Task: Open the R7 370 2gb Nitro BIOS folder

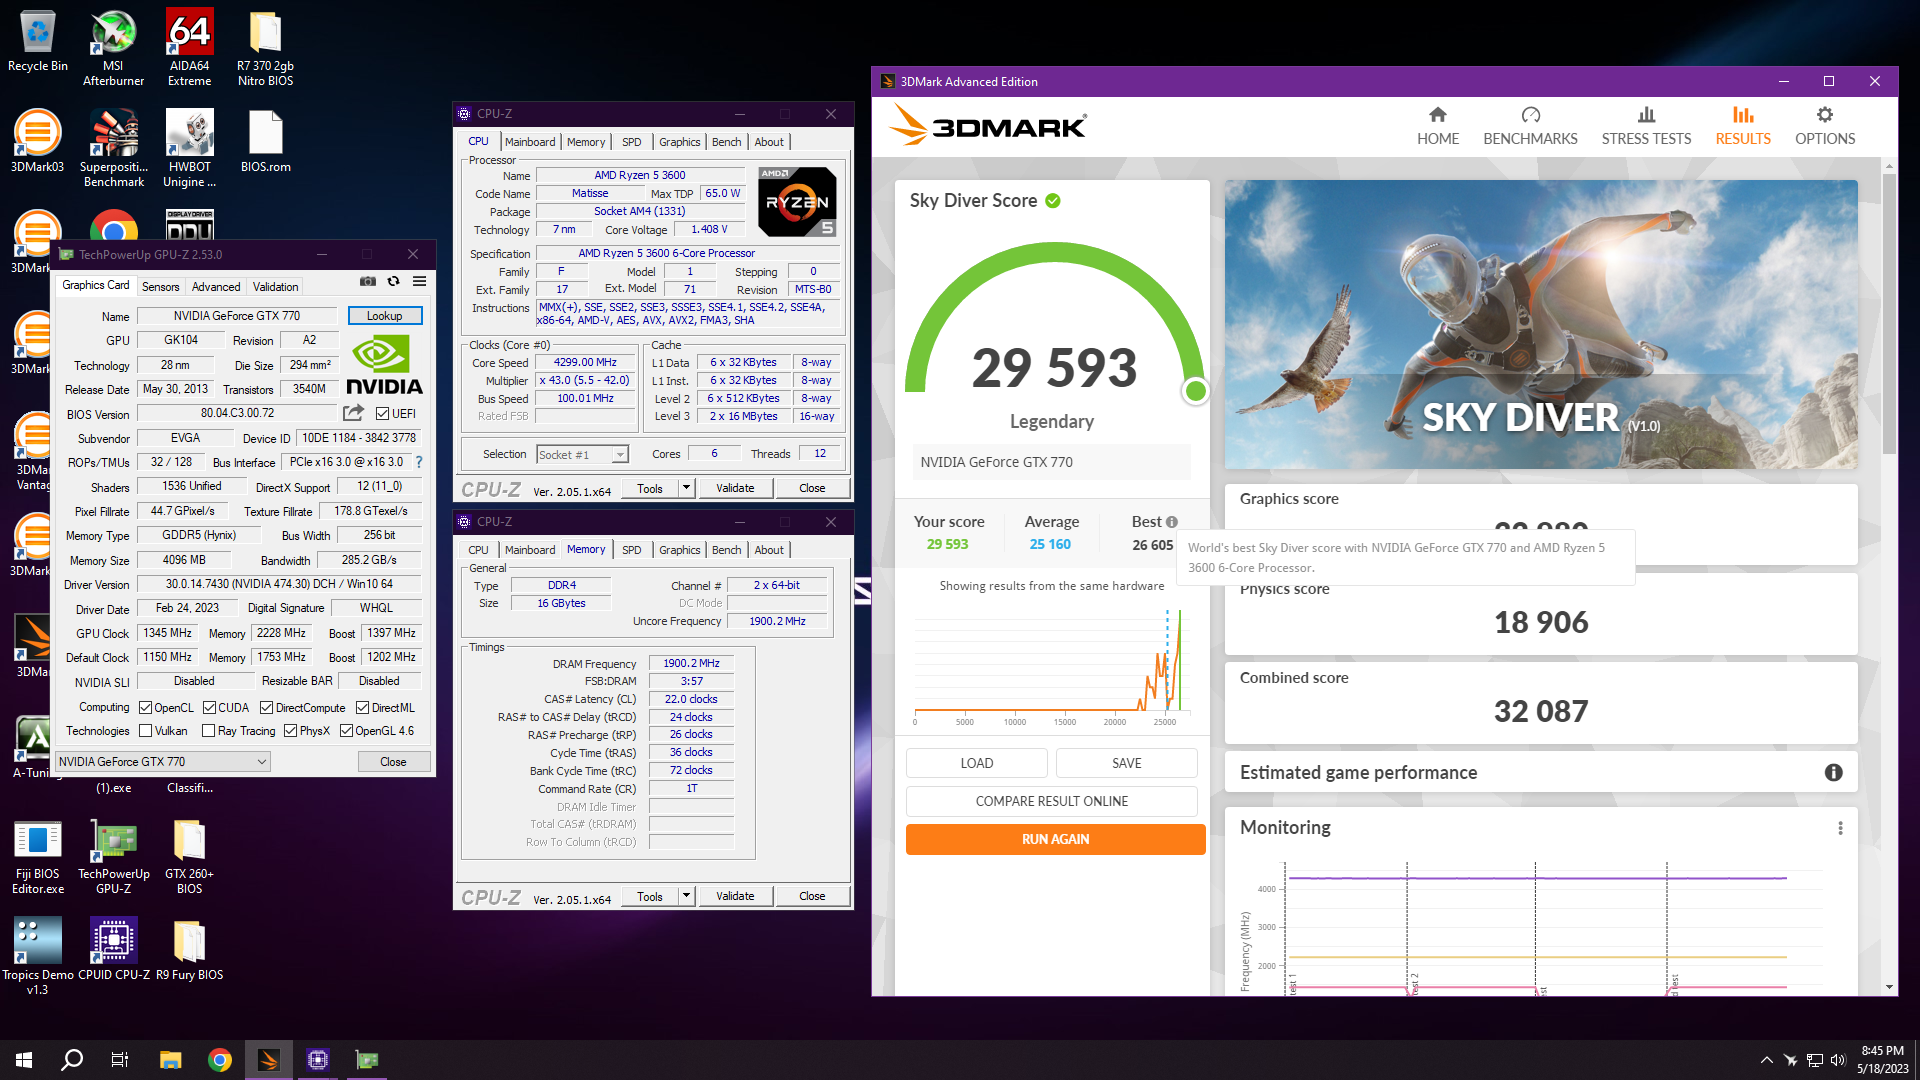Action: click(265, 48)
